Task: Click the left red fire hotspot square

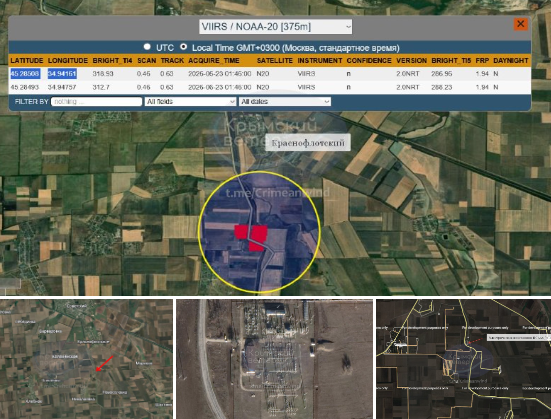Action: [x=241, y=232]
